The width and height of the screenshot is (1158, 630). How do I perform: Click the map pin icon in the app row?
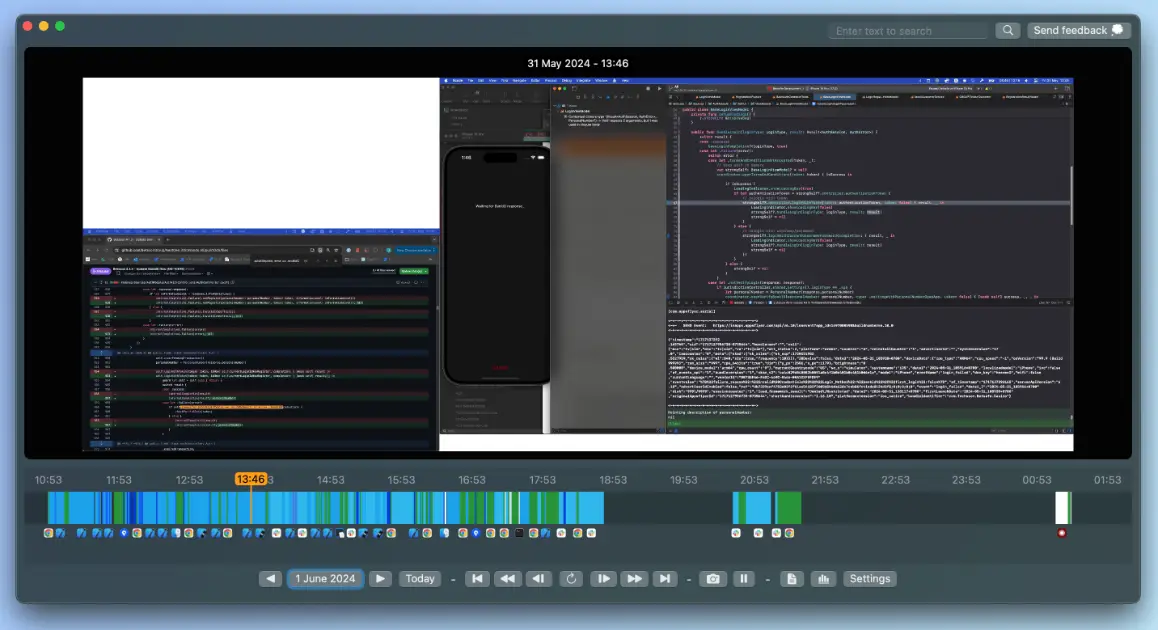coord(123,533)
